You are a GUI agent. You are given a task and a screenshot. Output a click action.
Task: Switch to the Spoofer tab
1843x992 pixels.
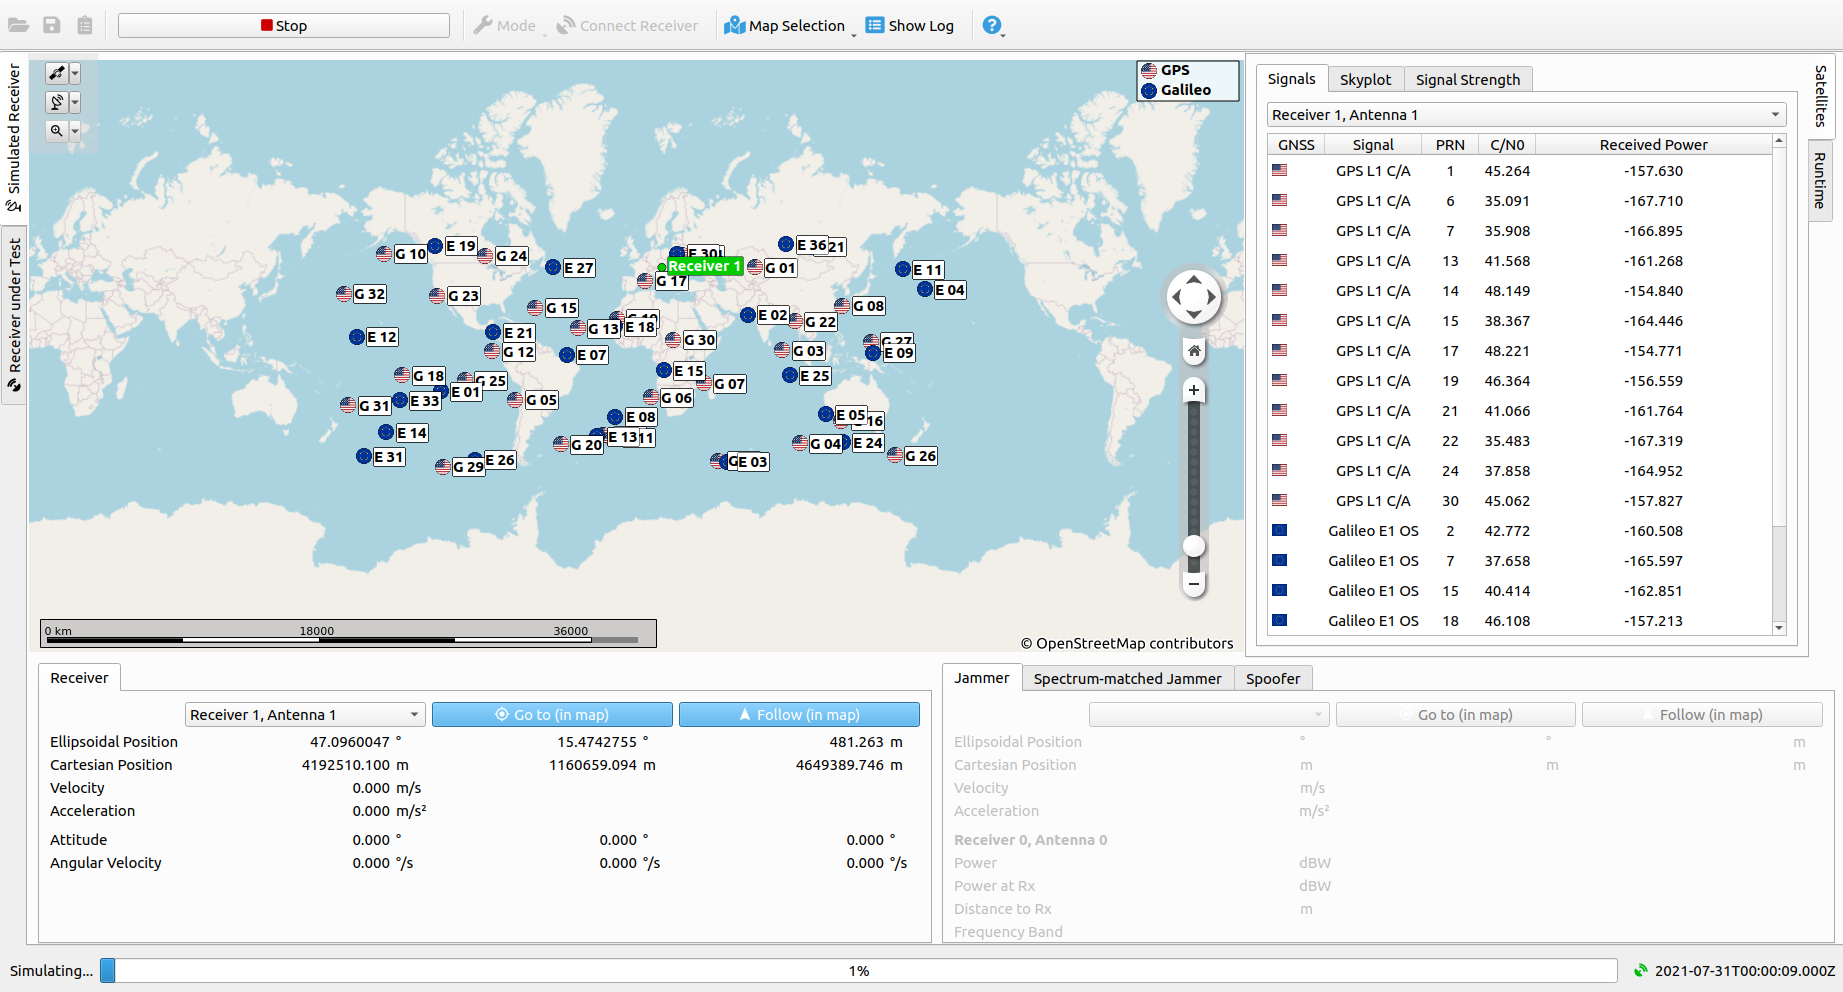pos(1272,678)
